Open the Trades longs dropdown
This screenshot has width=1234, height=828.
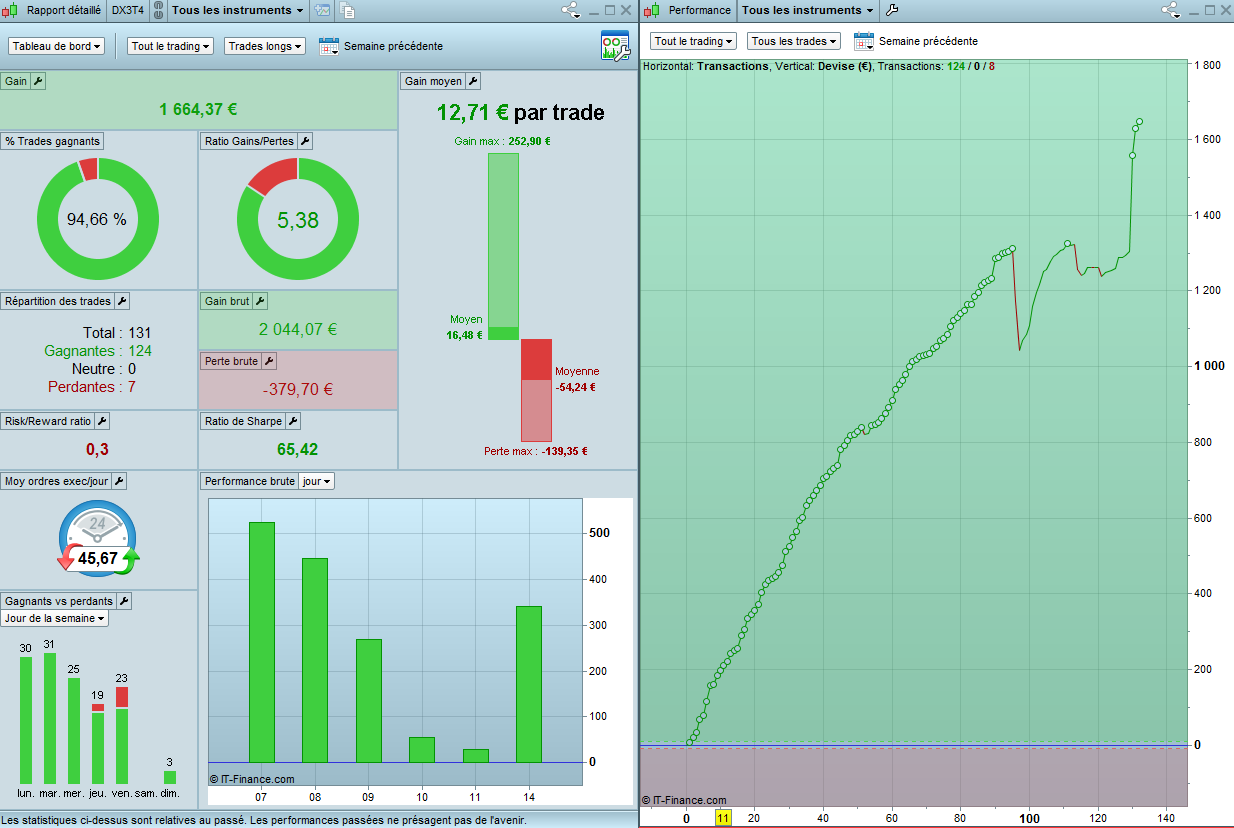[265, 46]
